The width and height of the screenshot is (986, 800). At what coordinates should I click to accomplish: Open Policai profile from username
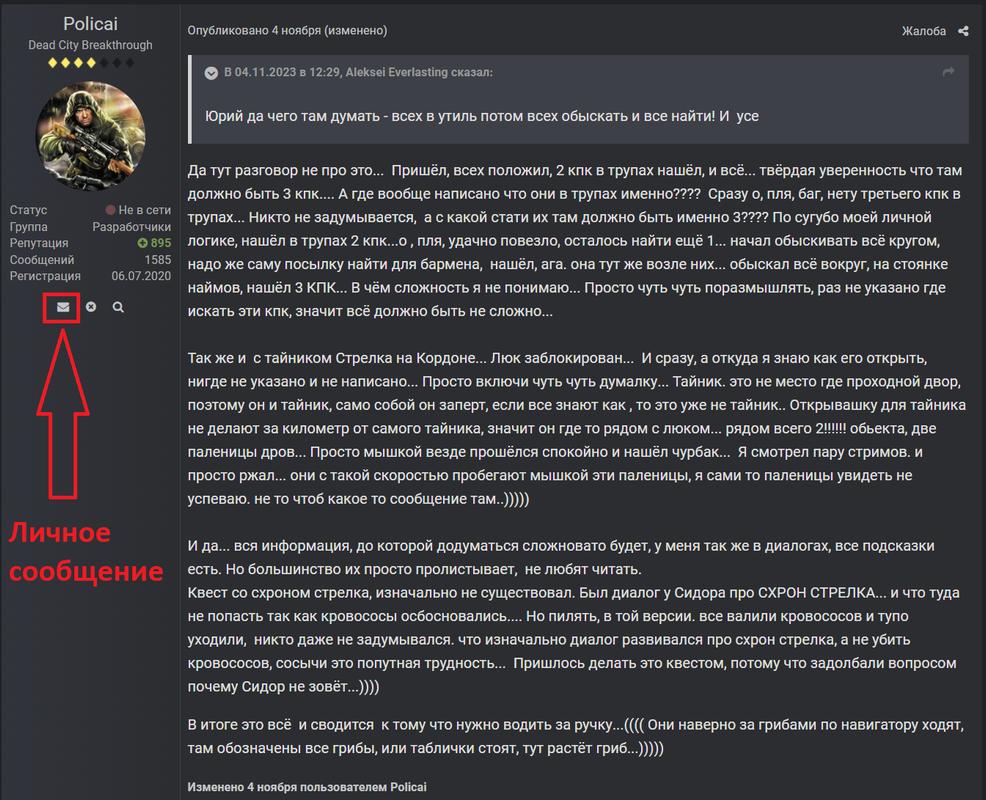click(91, 24)
